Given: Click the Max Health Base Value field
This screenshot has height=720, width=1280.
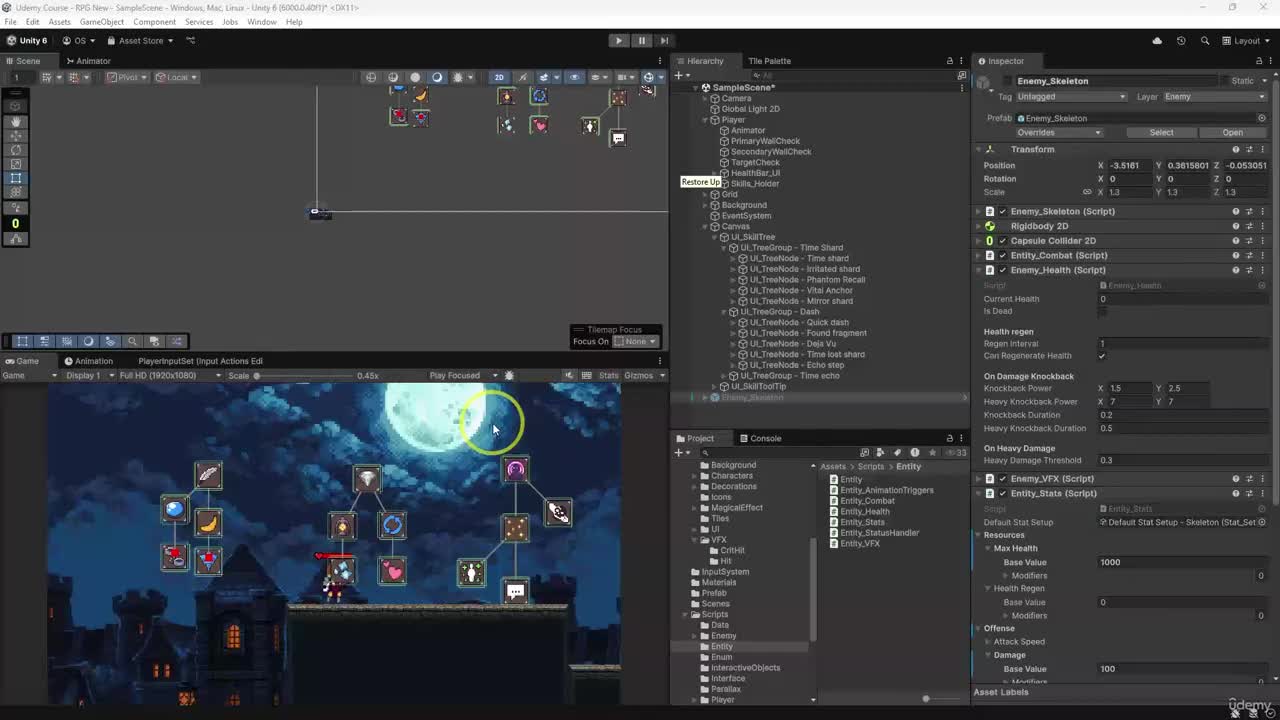Looking at the screenshot, I should [1183, 562].
